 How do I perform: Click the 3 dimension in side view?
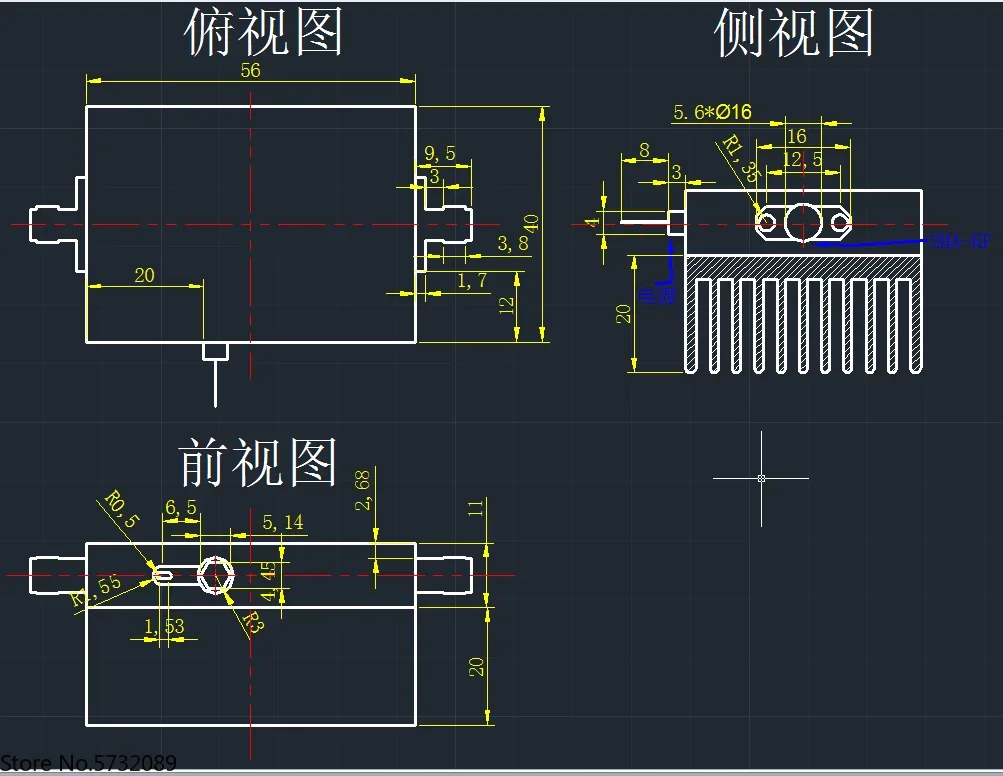point(677,173)
